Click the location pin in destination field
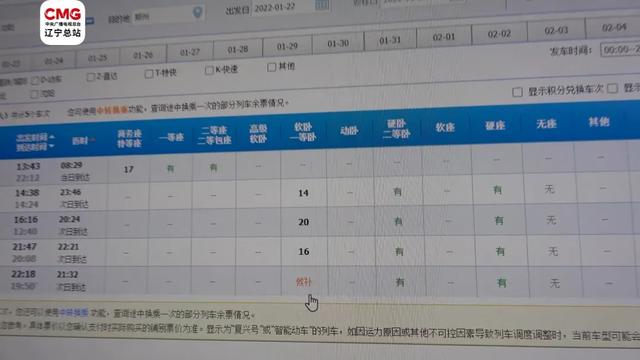 click(x=198, y=13)
